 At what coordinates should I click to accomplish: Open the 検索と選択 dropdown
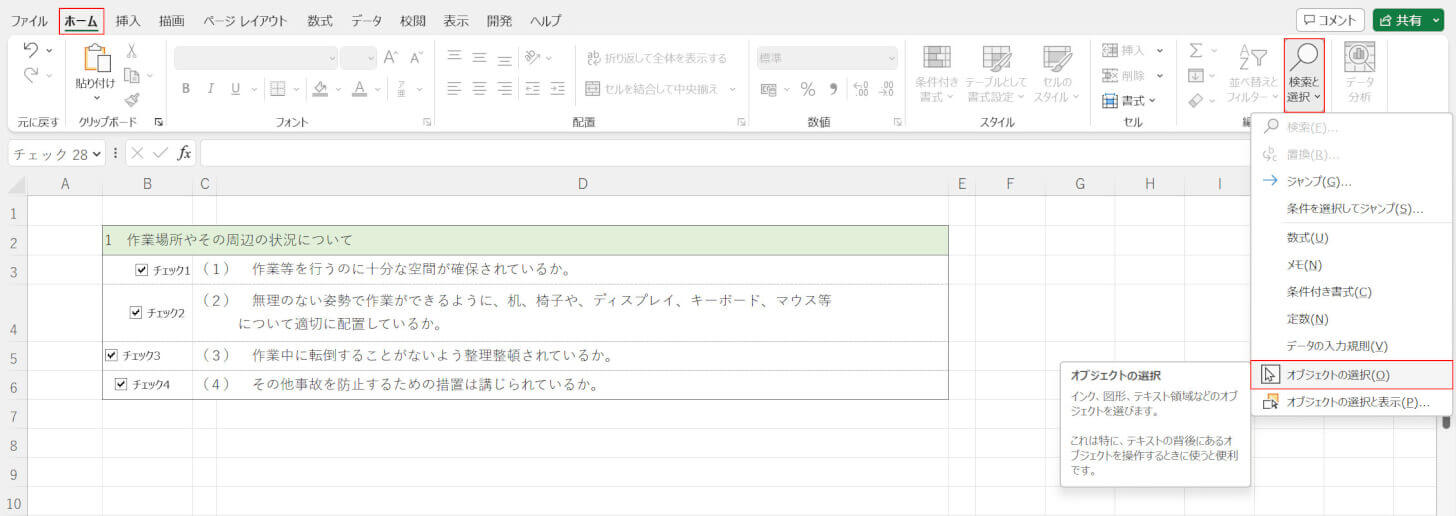(1304, 75)
